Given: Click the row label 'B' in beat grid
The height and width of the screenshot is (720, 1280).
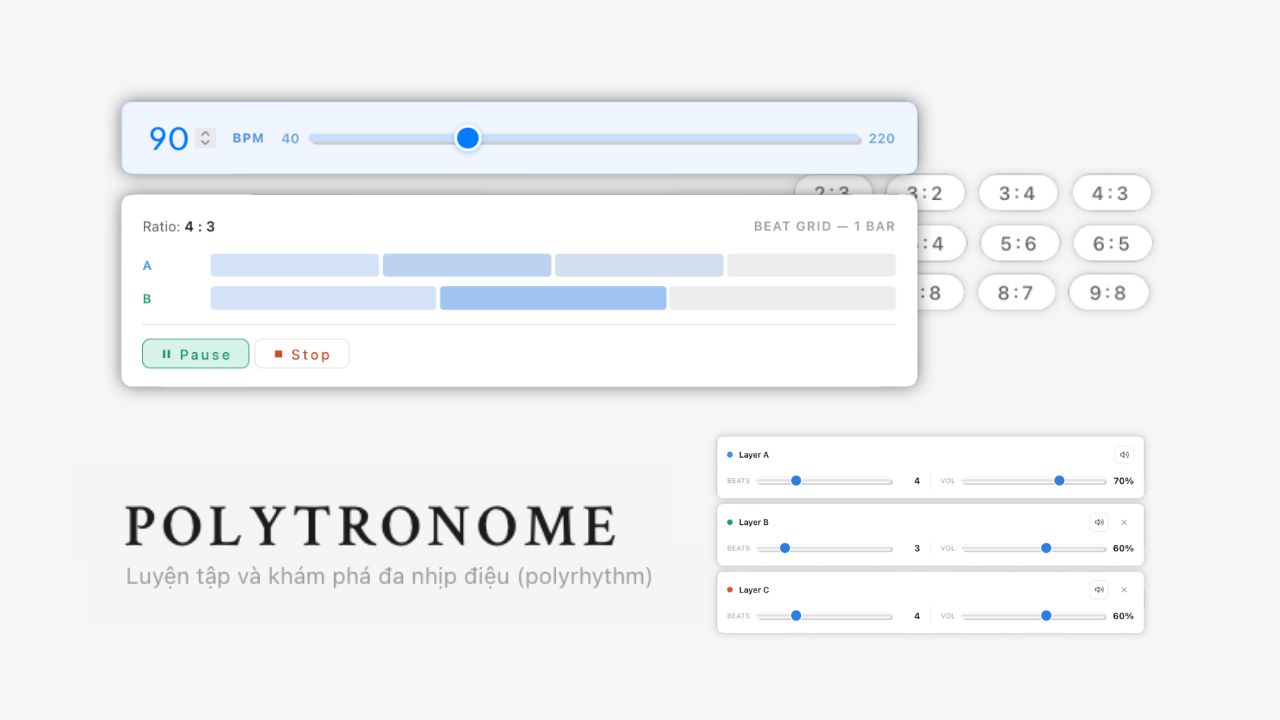Looking at the screenshot, I should (147, 298).
